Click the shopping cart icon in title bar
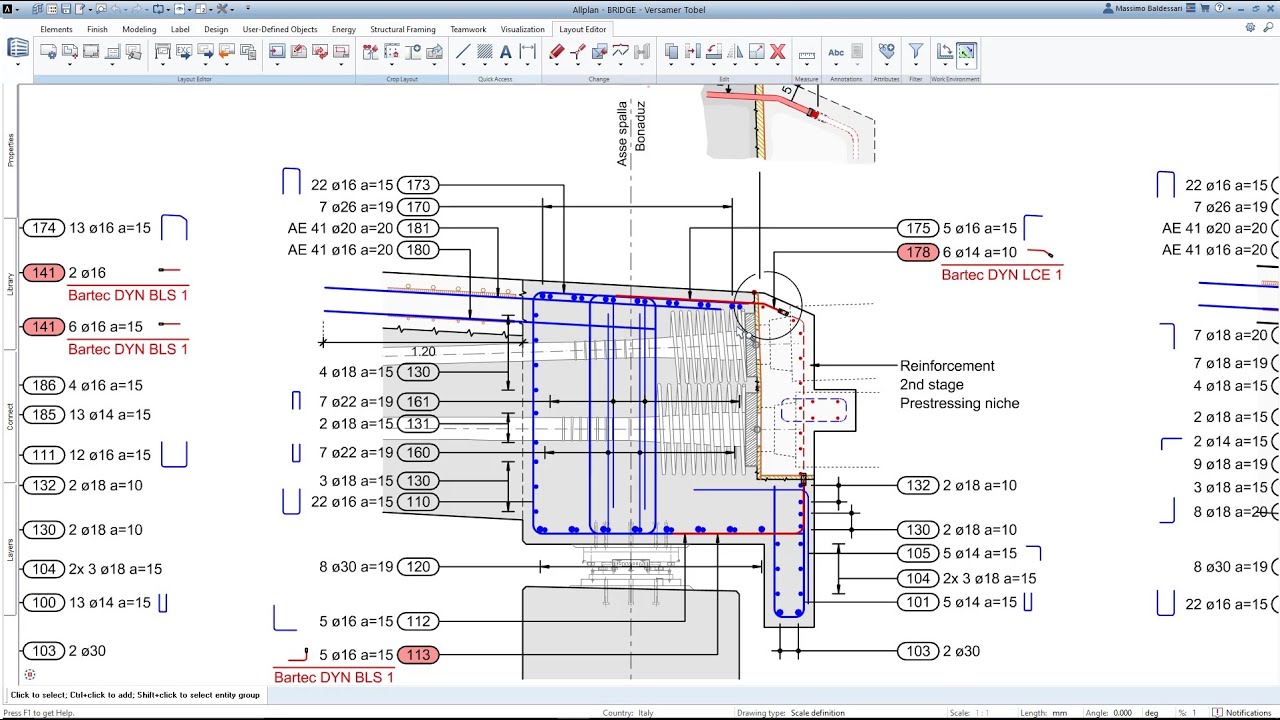The height and width of the screenshot is (720, 1280). pyautogui.click(x=1205, y=9)
